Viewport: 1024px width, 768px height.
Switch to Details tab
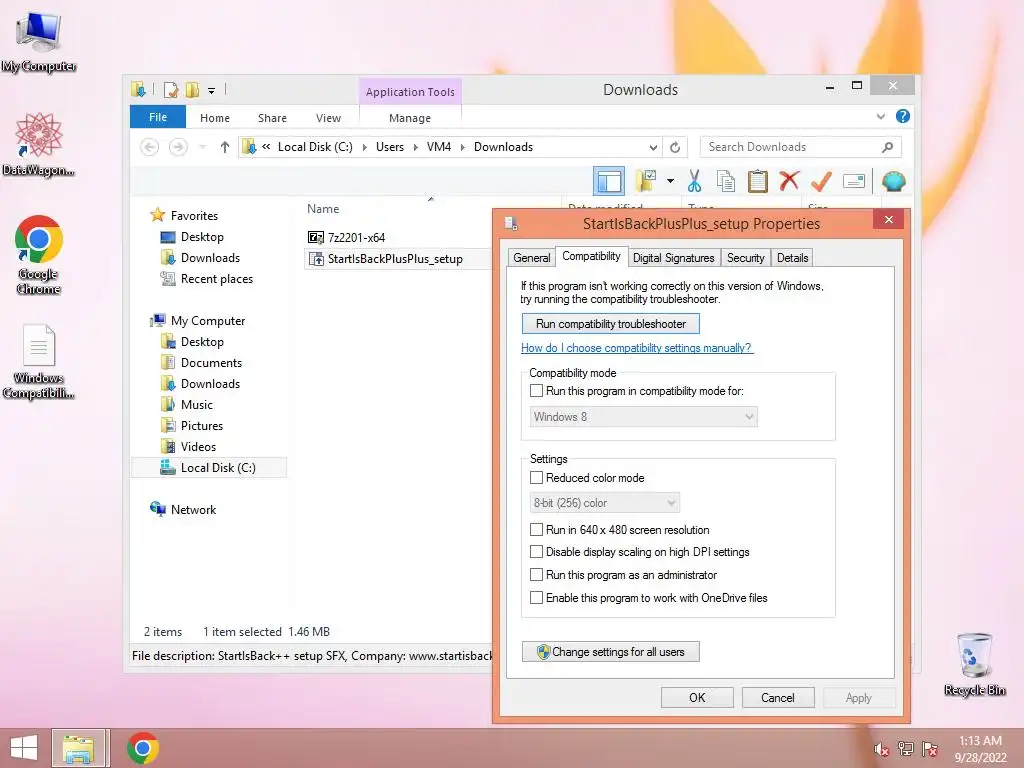(x=792, y=257)
